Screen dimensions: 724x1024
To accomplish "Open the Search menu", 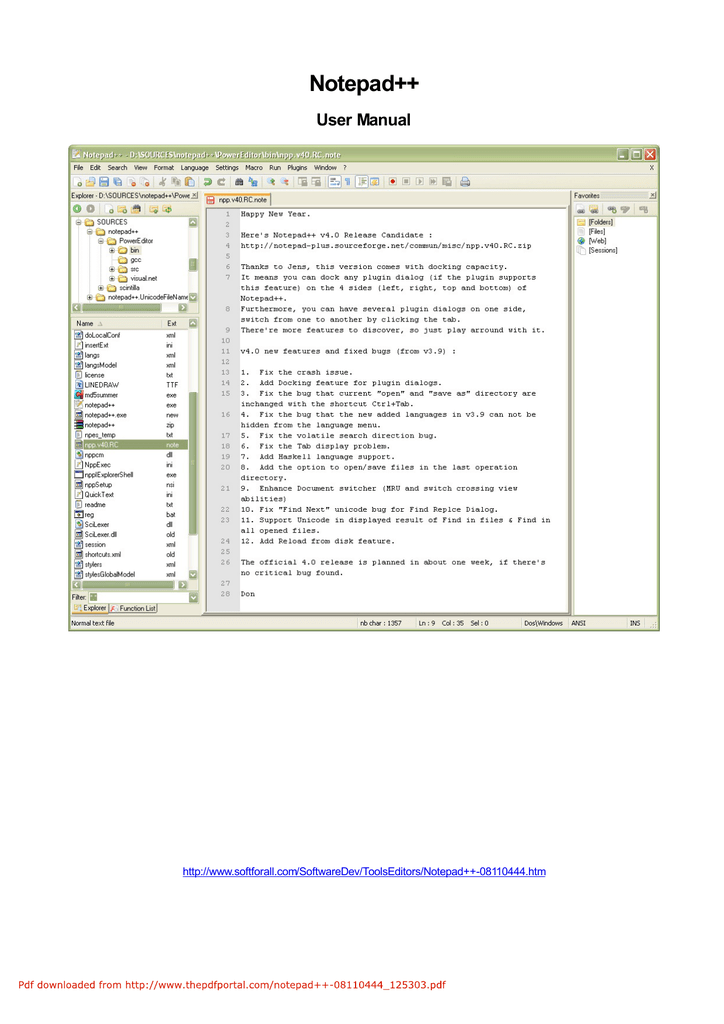I will coord(118,168).
